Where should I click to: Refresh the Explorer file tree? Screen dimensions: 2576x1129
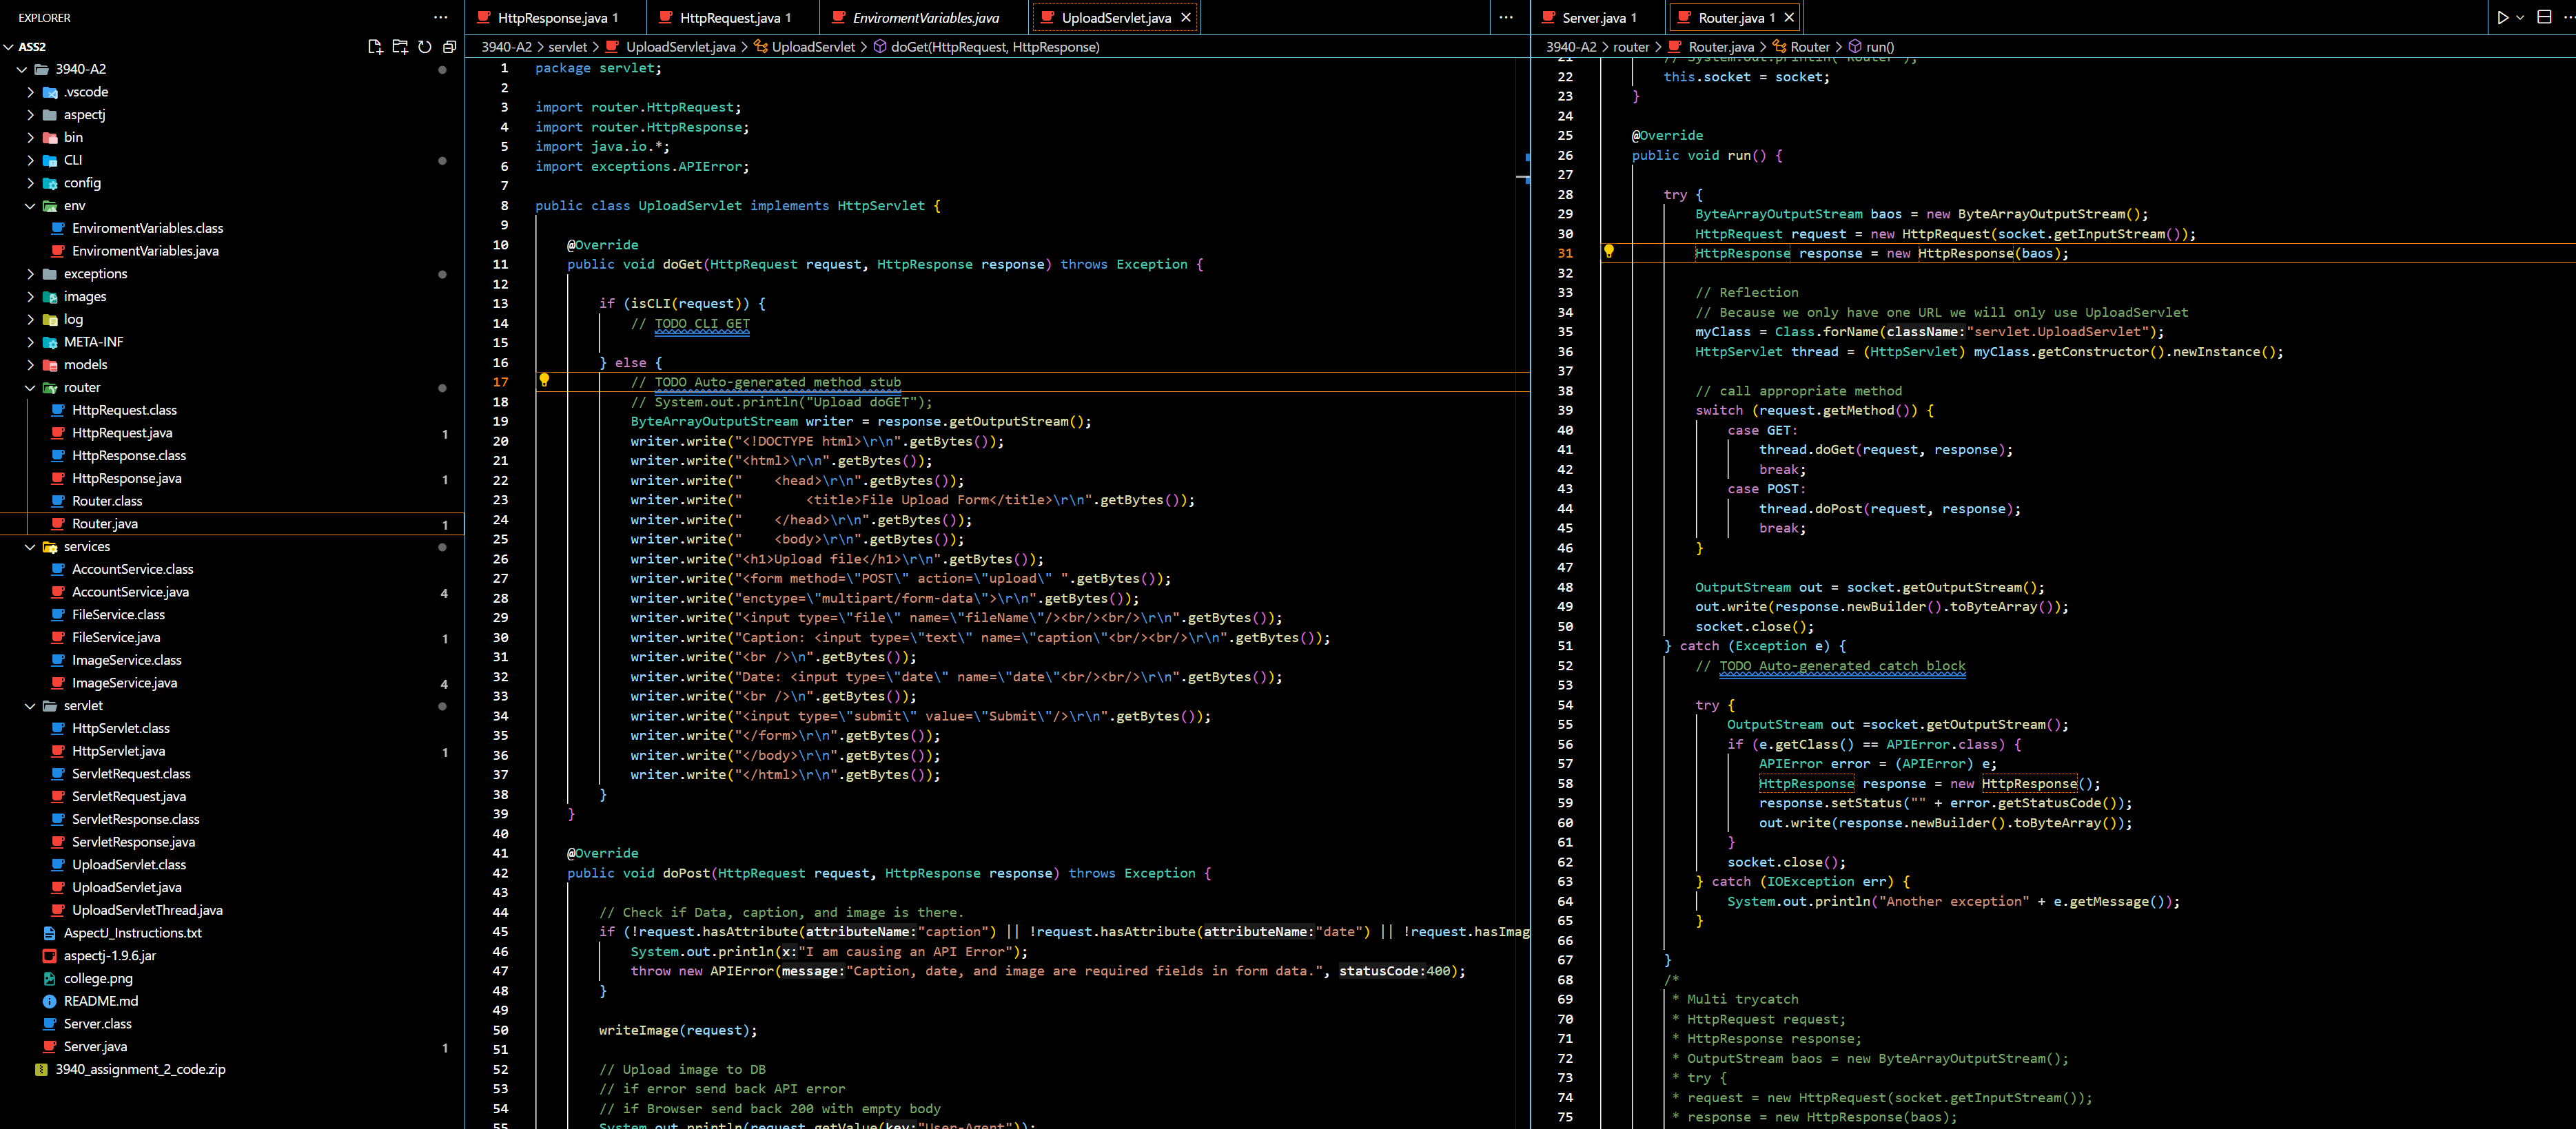tap(425, 46)
